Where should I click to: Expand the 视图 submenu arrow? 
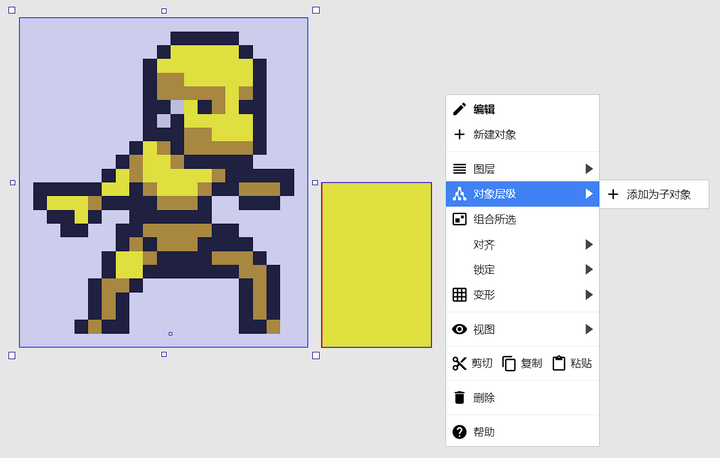(x=589, y=329)
